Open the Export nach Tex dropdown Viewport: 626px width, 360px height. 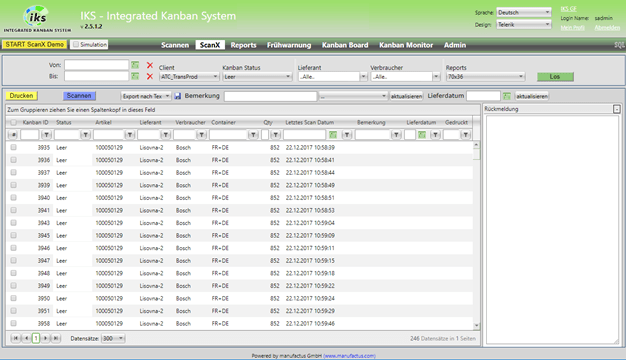click(146, 96)
